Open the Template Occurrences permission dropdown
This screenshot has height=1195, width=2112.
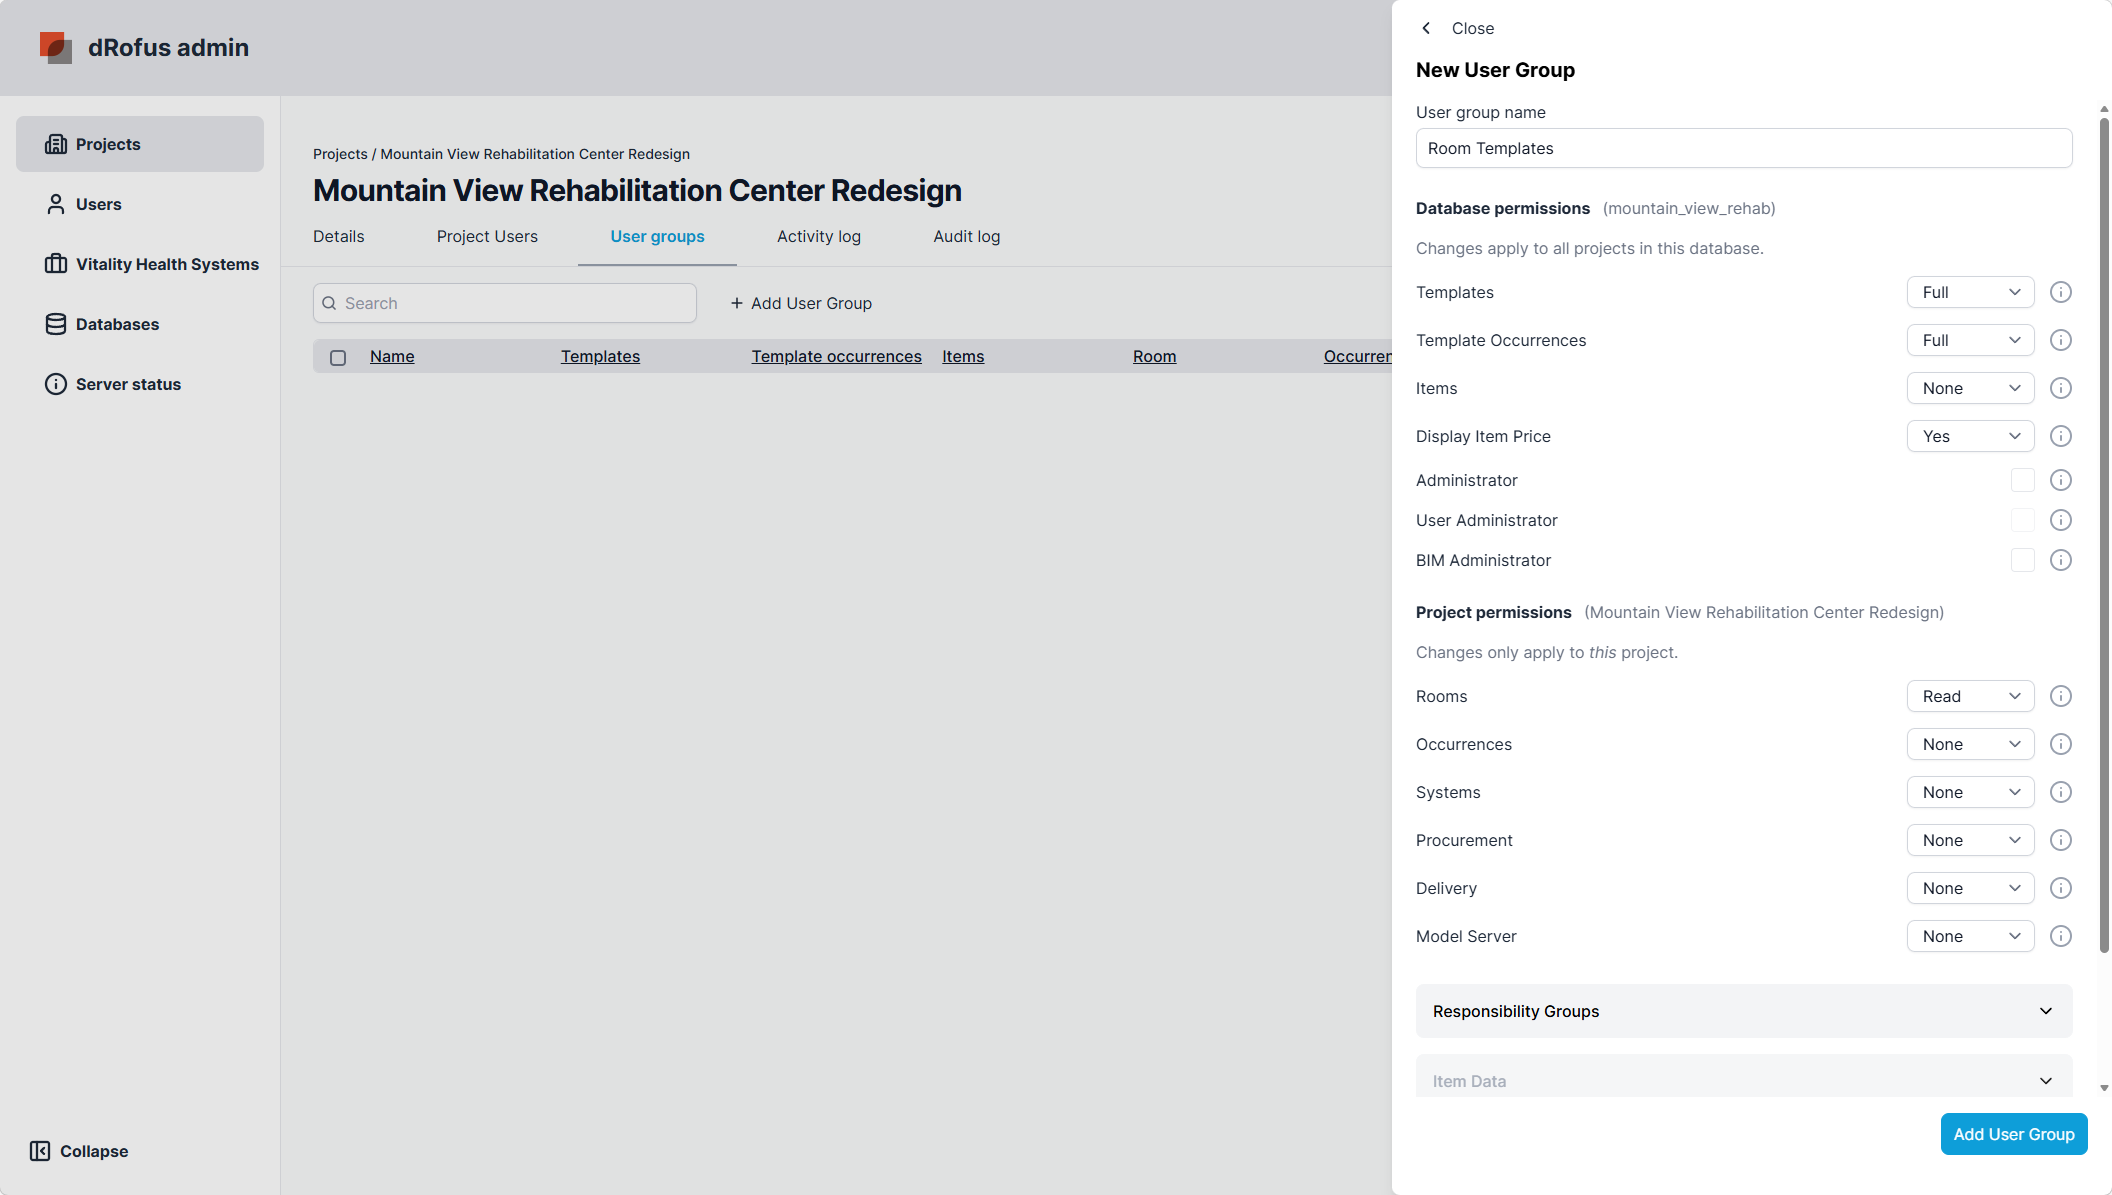[x=1970, y=340]
